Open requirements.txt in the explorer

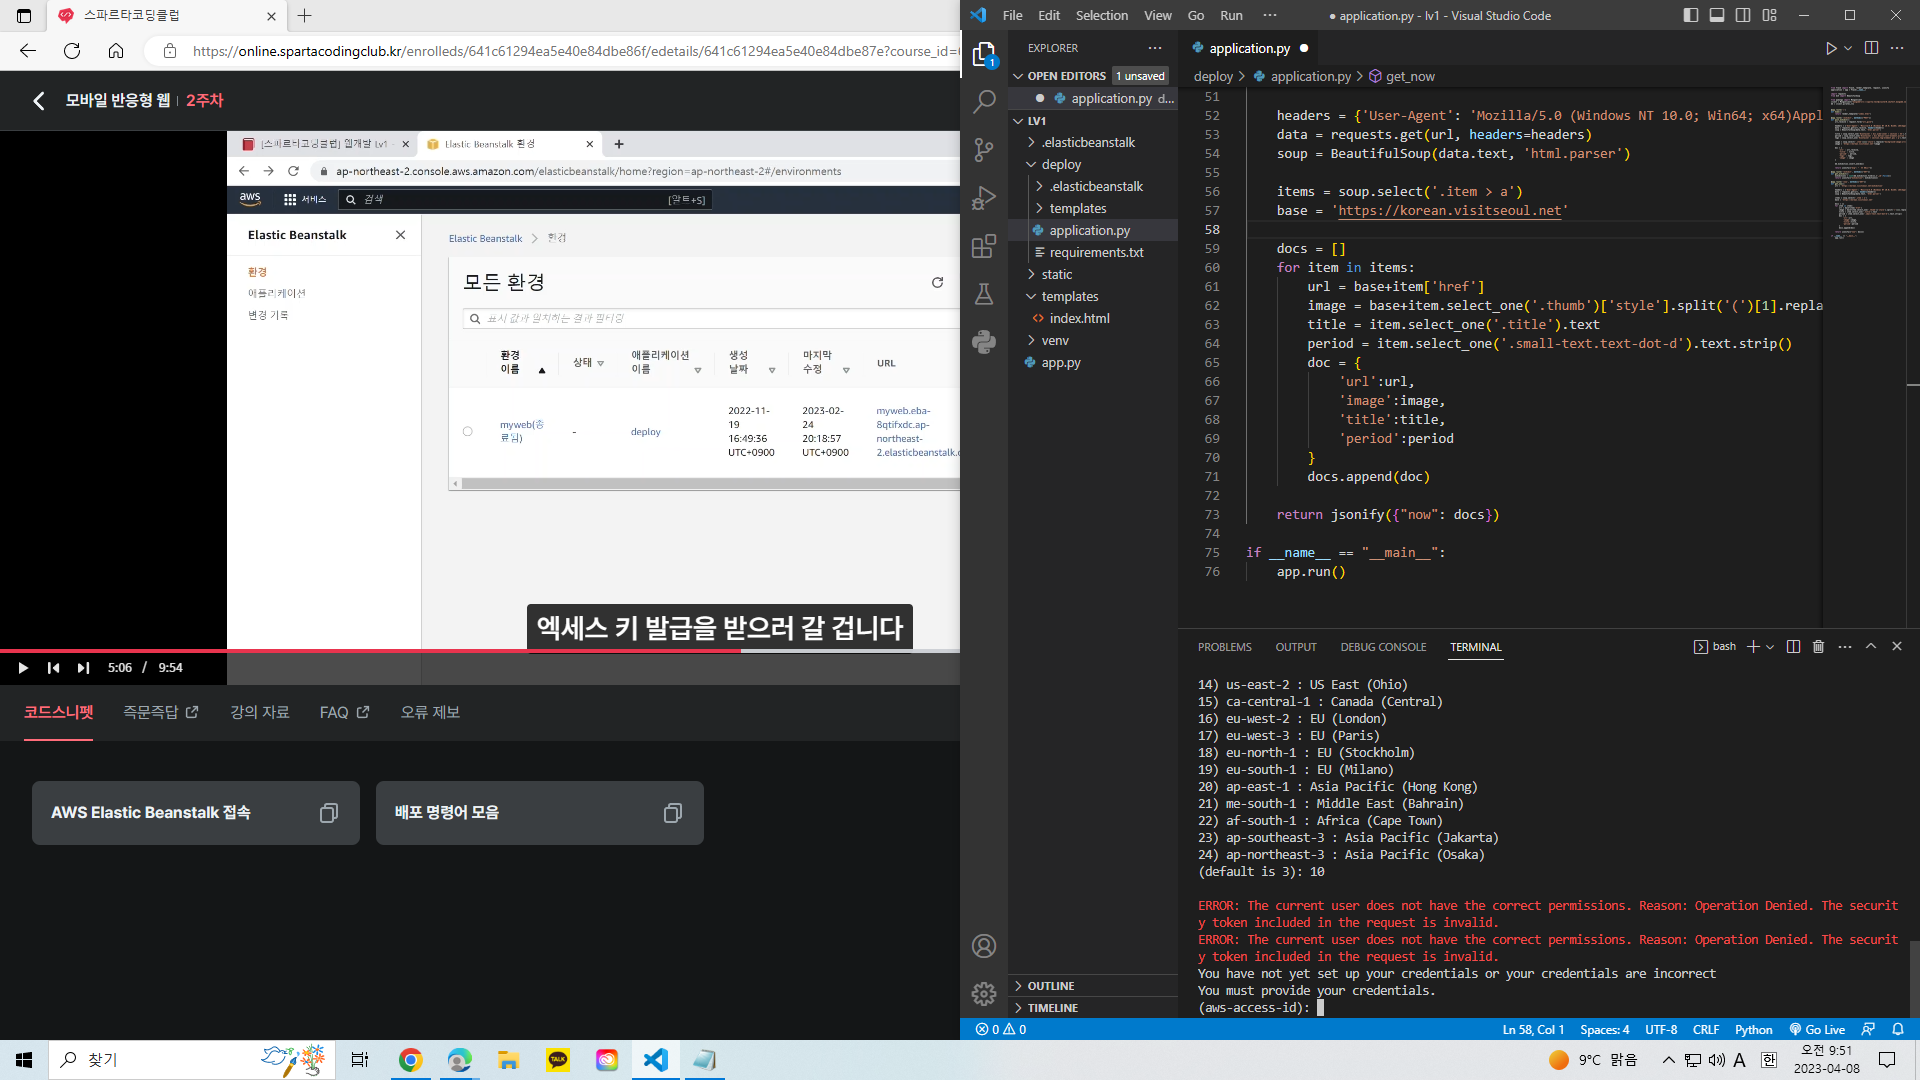(x=1096, y=252)
